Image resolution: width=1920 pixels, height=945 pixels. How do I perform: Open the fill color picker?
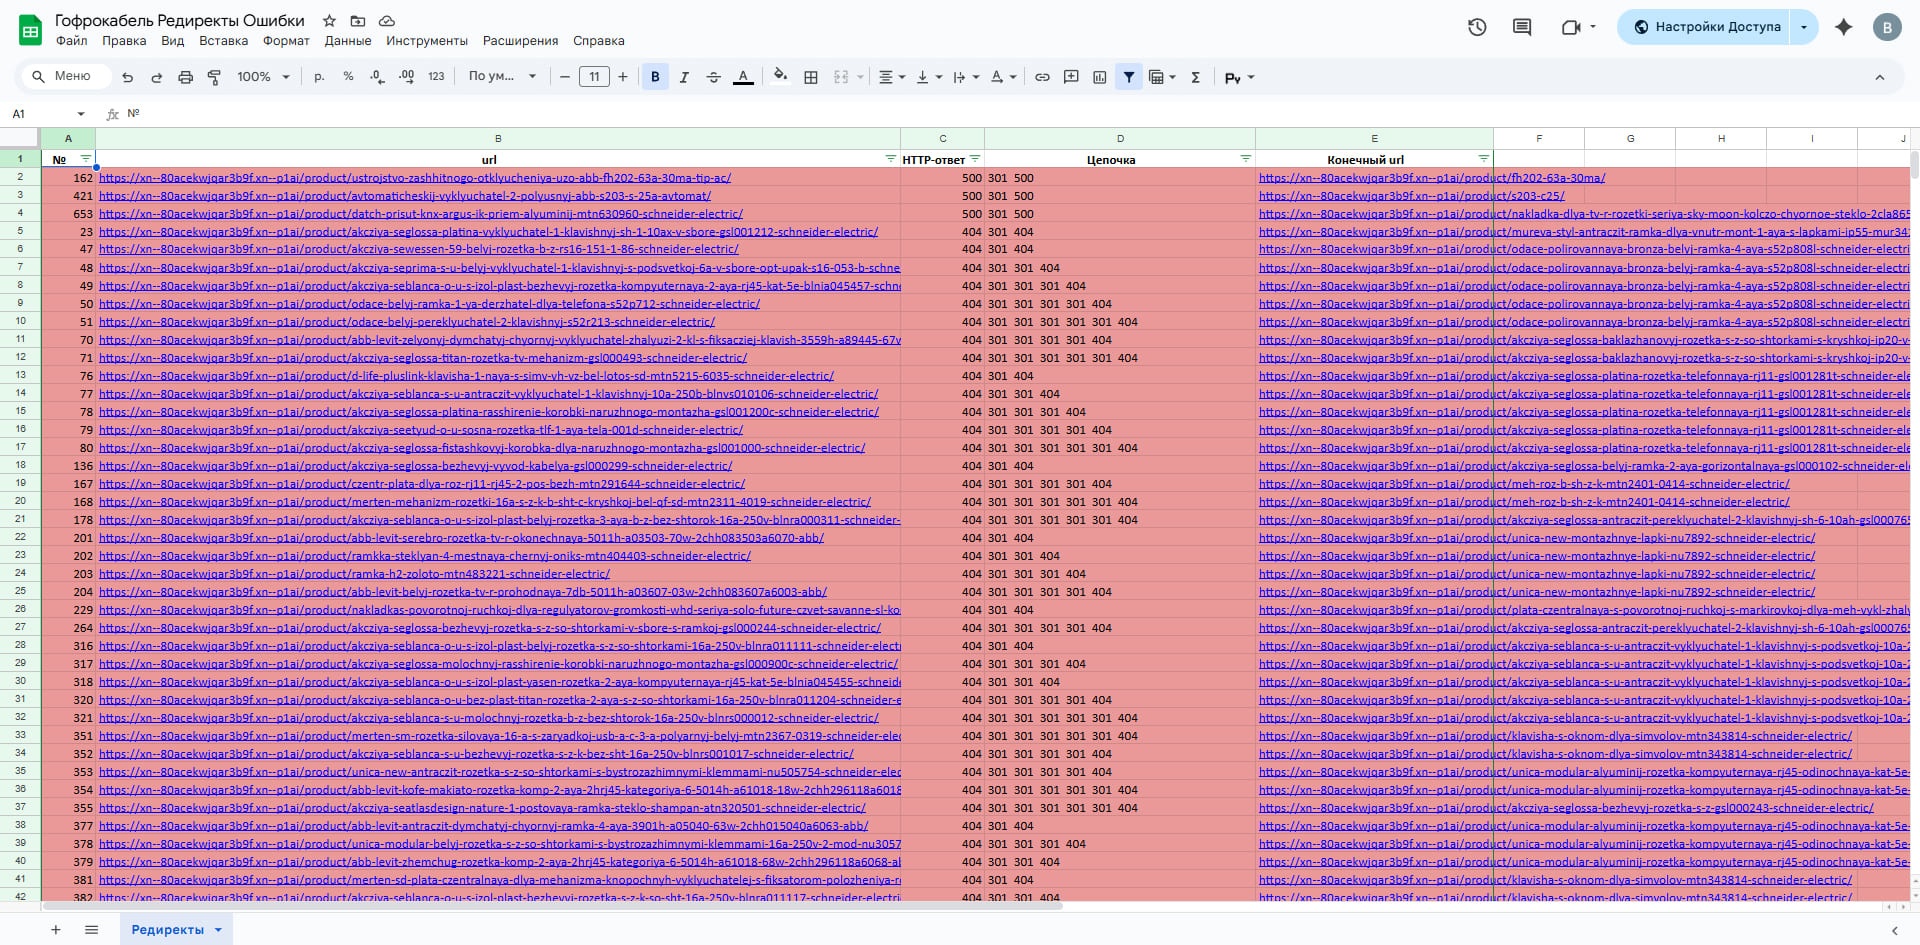(780, 77)
